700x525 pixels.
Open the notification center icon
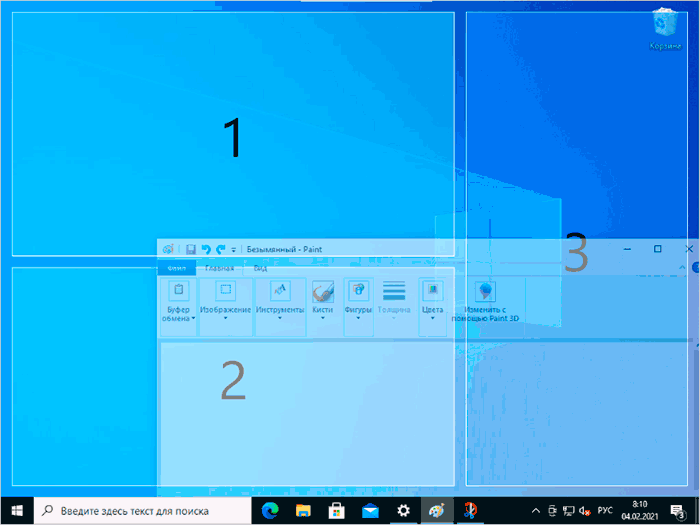coord(678,511)
